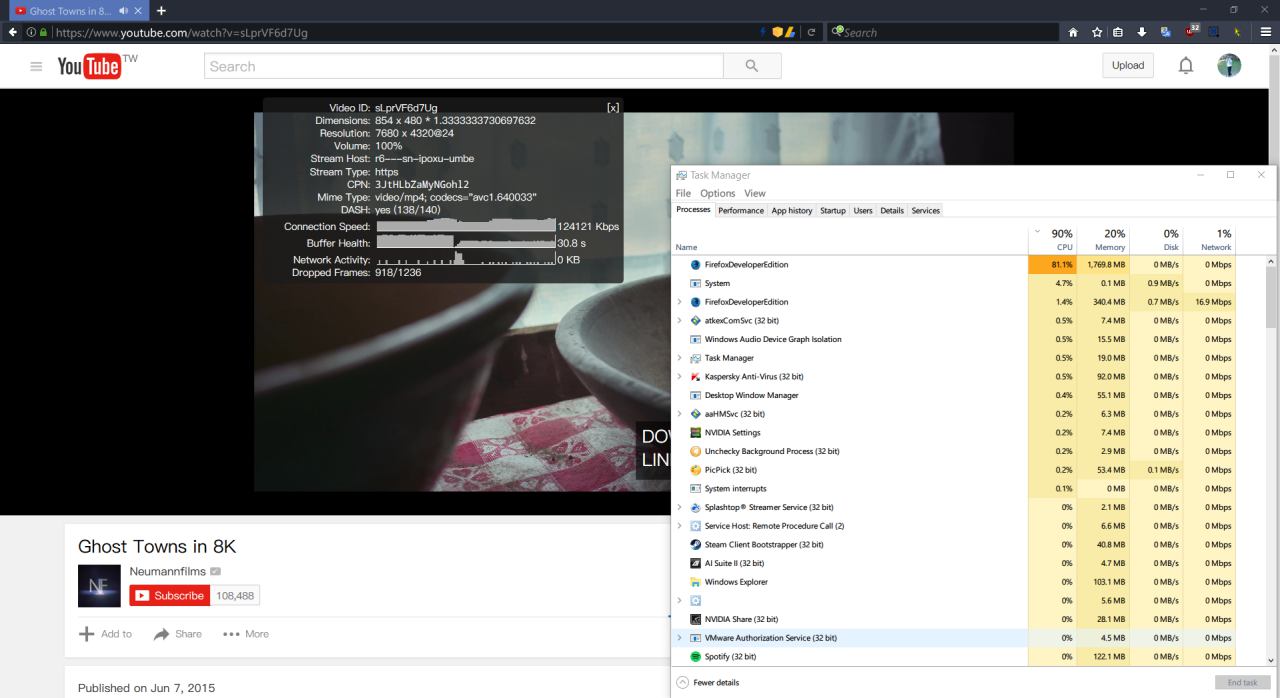Expand Service Host Remote Procedure Call

click(680, 526)
